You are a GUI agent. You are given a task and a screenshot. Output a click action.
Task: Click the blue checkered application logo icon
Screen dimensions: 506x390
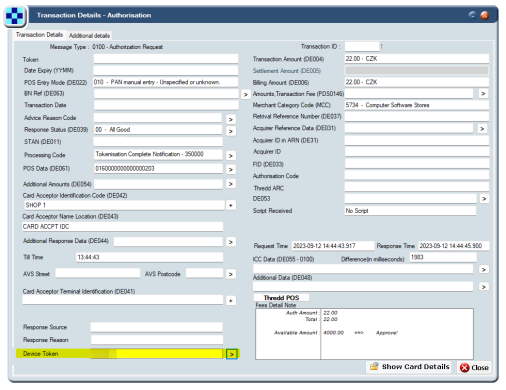click(15, 16)
